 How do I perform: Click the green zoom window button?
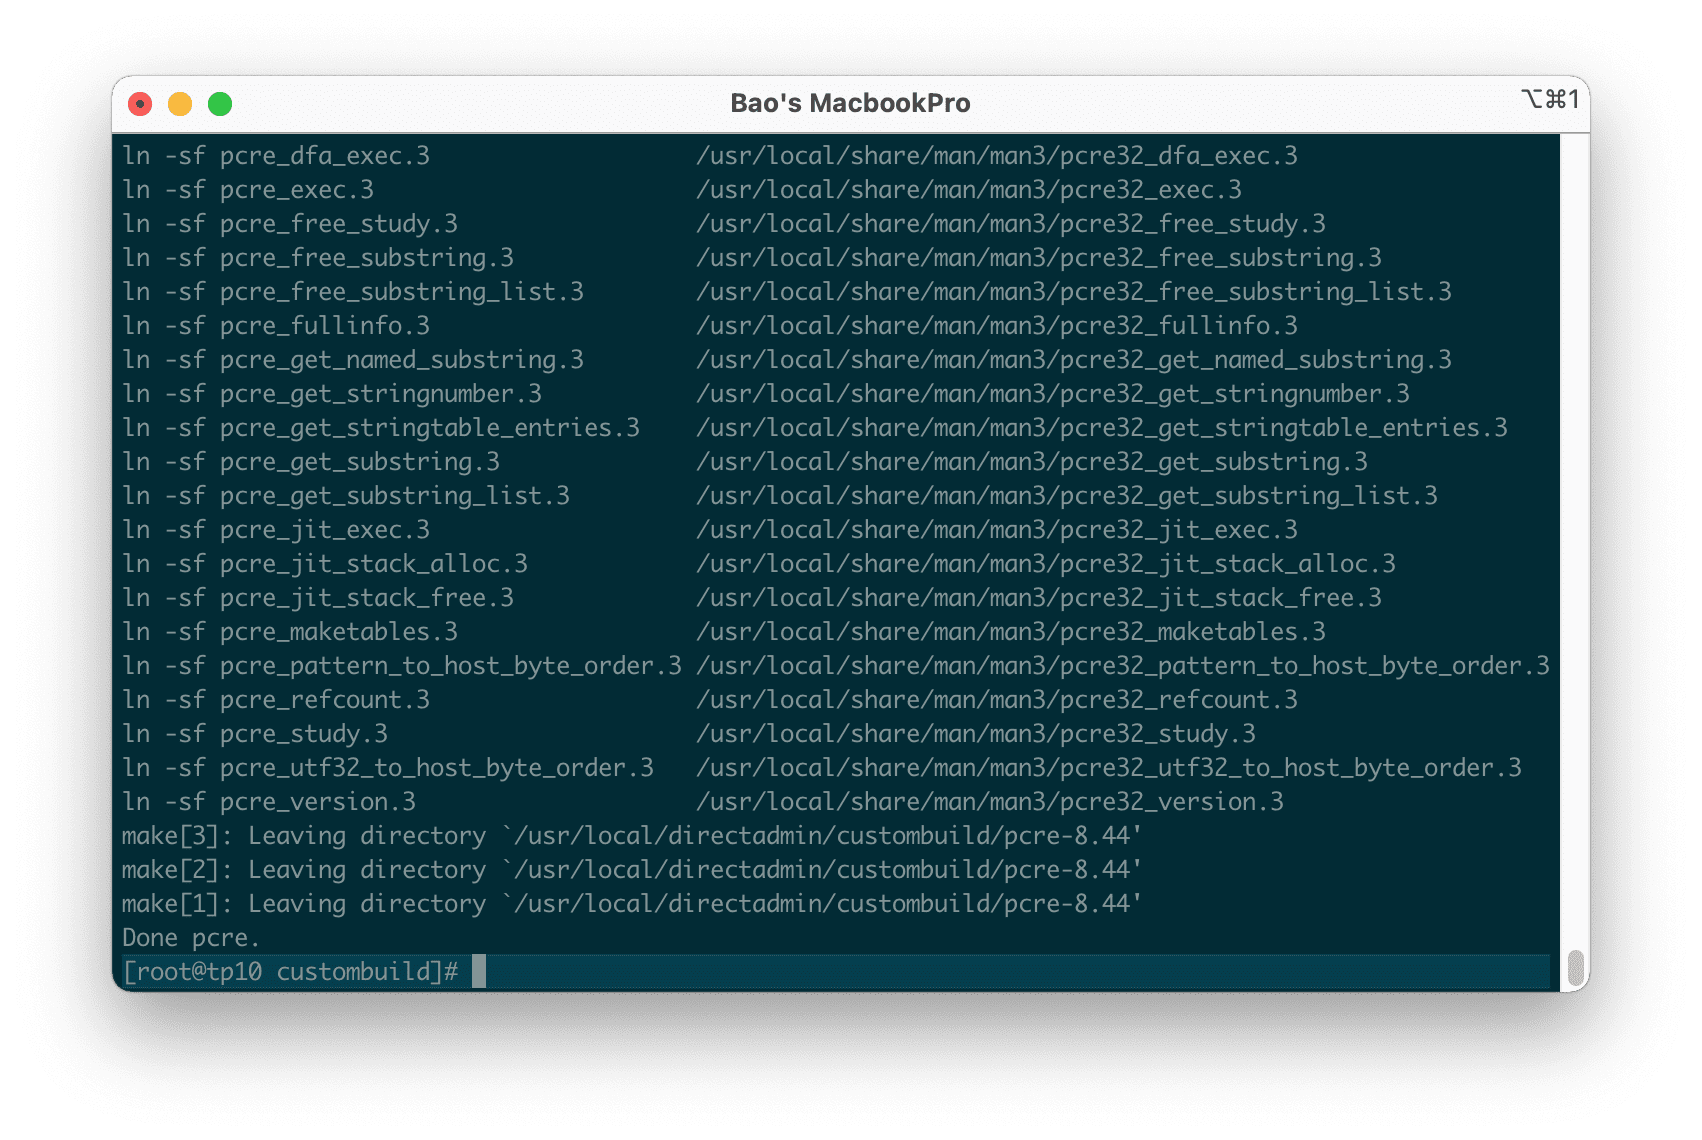pyautogui.click(x=219, y=102)
